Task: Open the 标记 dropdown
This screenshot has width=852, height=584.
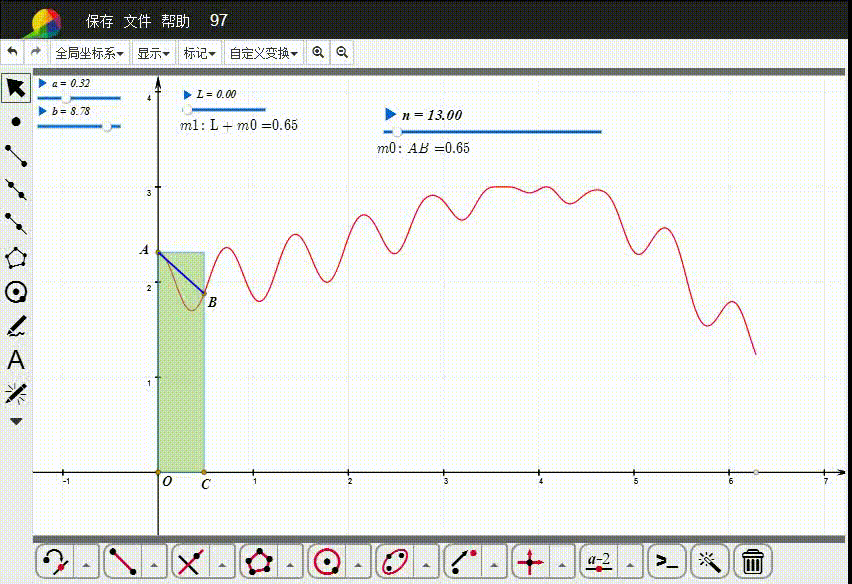Action: coord(199,53)
